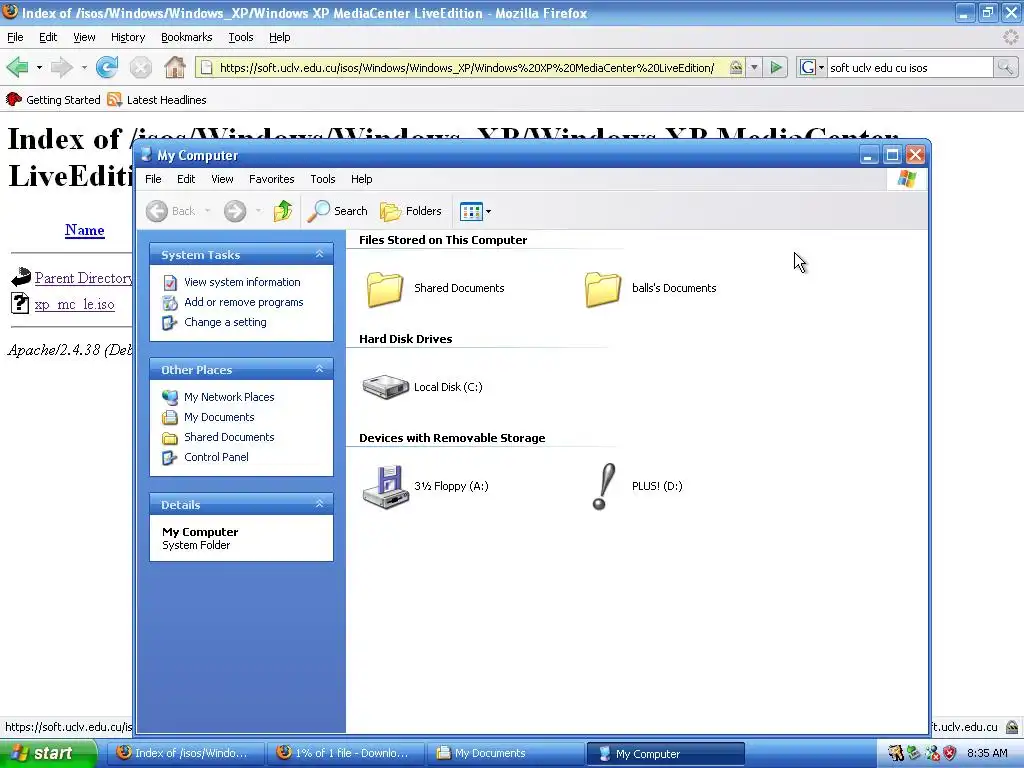Click Firefox Stop icon
This screenshot has height=768, width=1024.
point(140,67)
